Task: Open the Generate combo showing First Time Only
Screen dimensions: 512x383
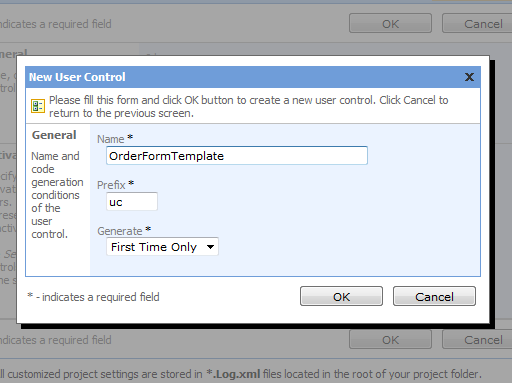Action: coord(162,247)
